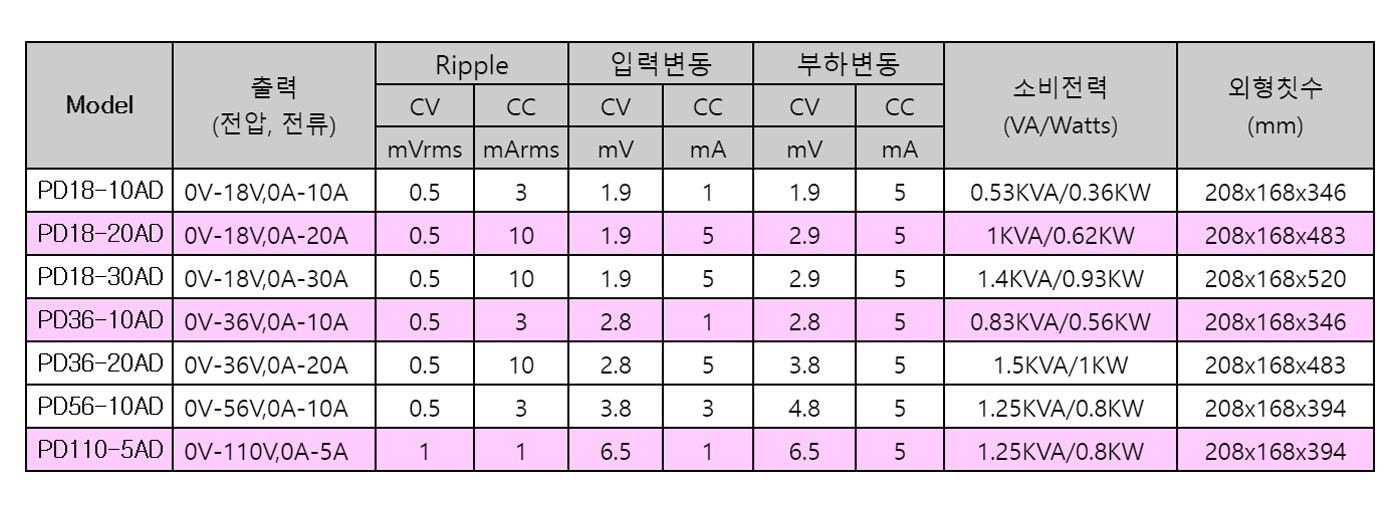The width and height of the screenshot is (1400, 513).
Task: Select the 1.4KVA/0.93KW power cell
Action: tap(1060, 277)
